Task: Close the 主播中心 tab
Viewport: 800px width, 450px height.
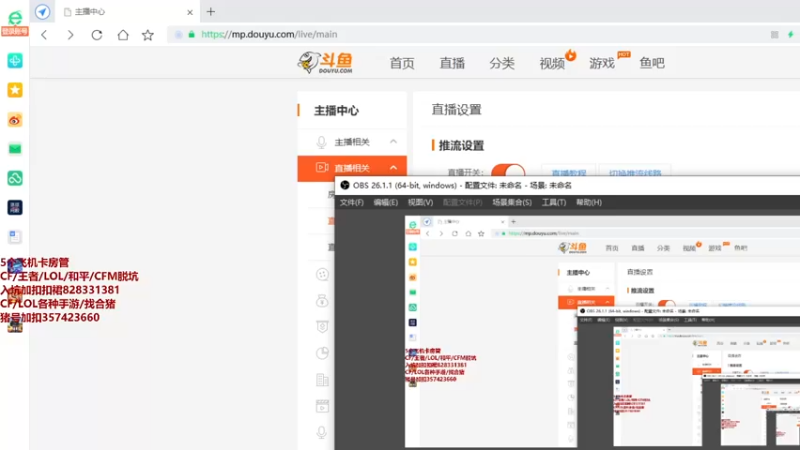Action: [x=190, y=12]
